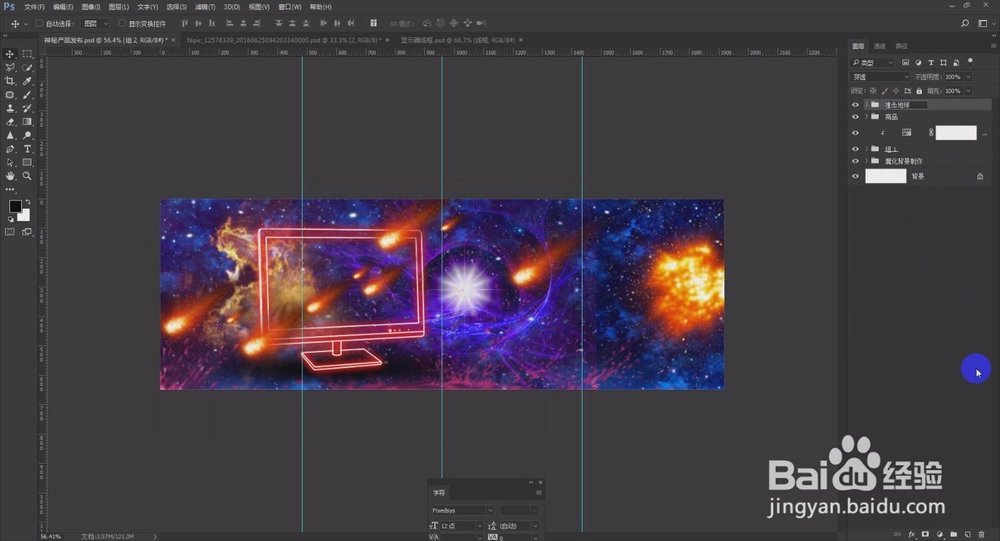Select the Hand tool
This screenshot has height=541, width=1000.
click(x=10, y=176)
